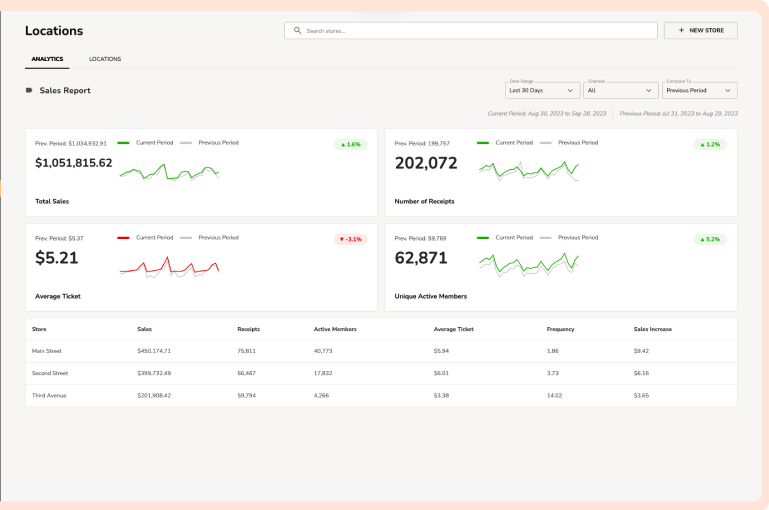The height and width of the screenshot is (510, 769).
Task: Select the Second Street store row
Action: coord(381,373)
